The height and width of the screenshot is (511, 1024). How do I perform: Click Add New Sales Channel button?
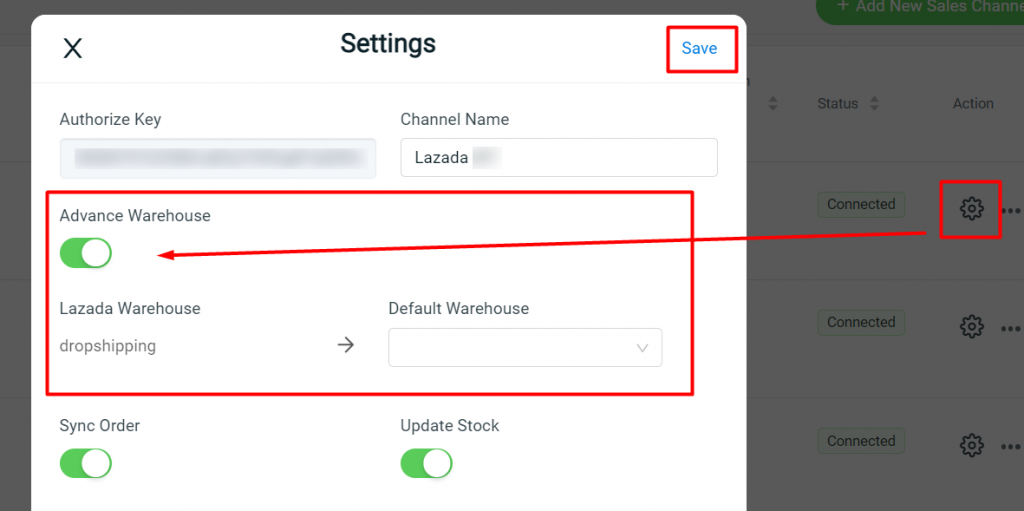click(x=920, y=8)
